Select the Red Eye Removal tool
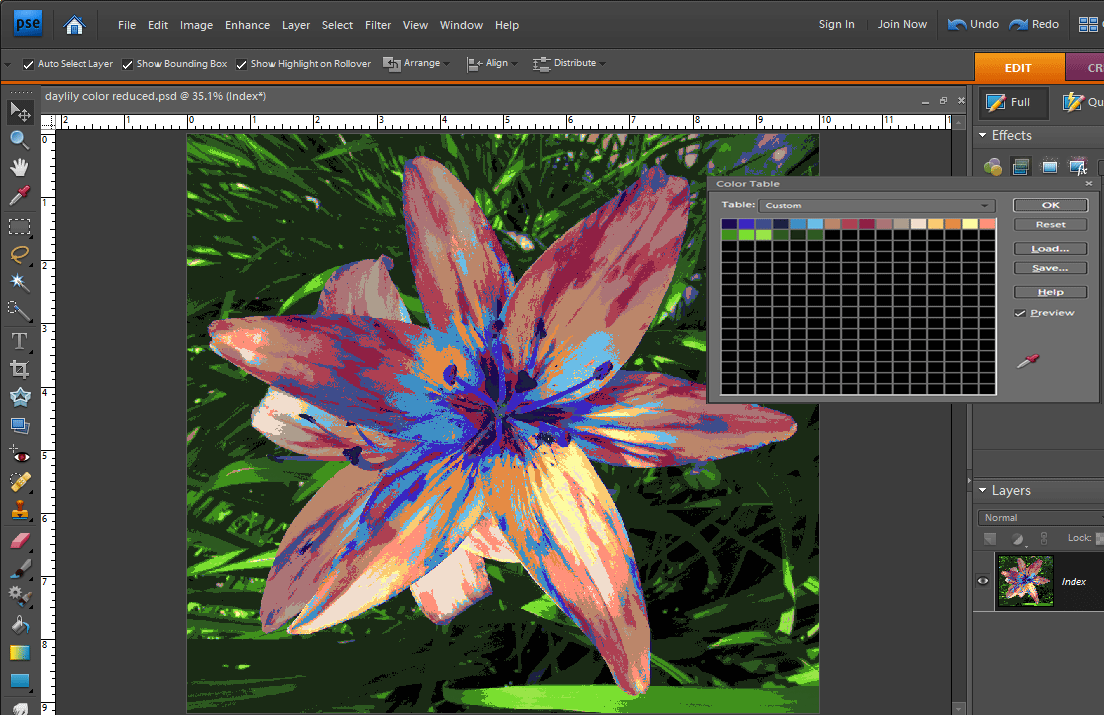The image size is (1104, 715). pos(19,455)
